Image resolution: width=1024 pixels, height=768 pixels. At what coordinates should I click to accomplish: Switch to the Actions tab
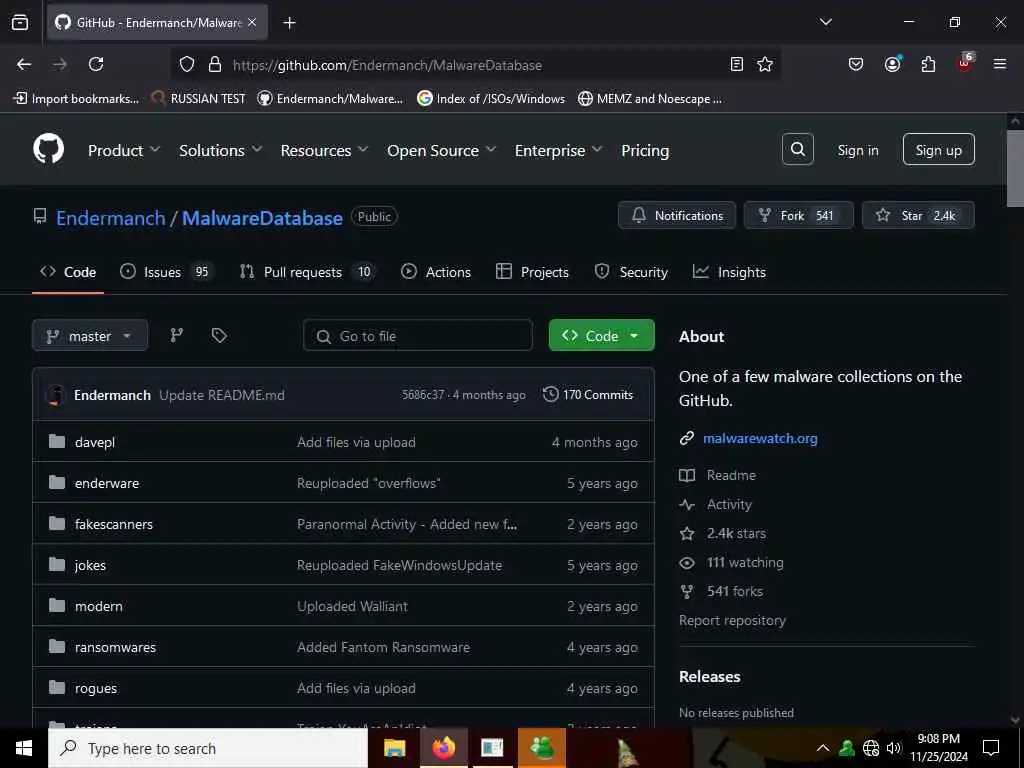click(x=436, y=272)
